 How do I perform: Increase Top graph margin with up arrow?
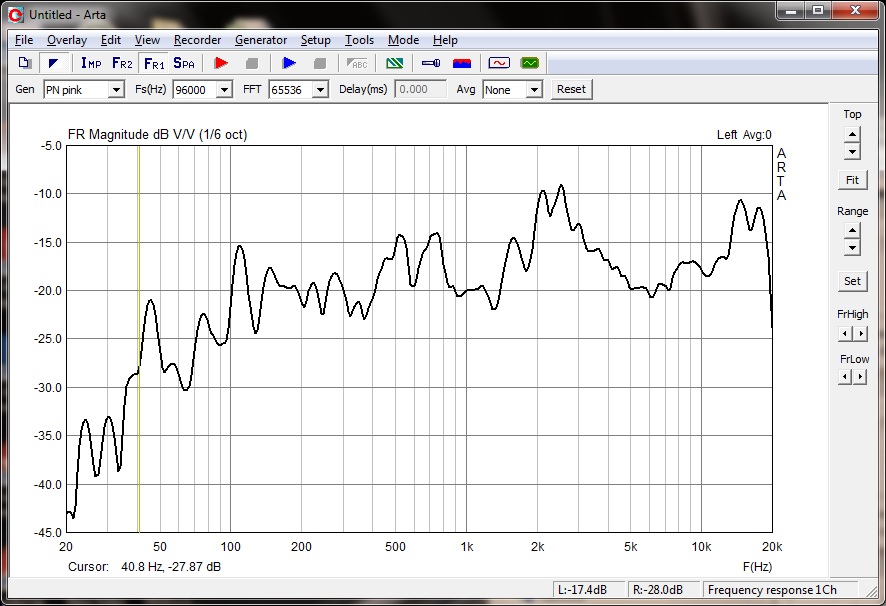[852, 135]
